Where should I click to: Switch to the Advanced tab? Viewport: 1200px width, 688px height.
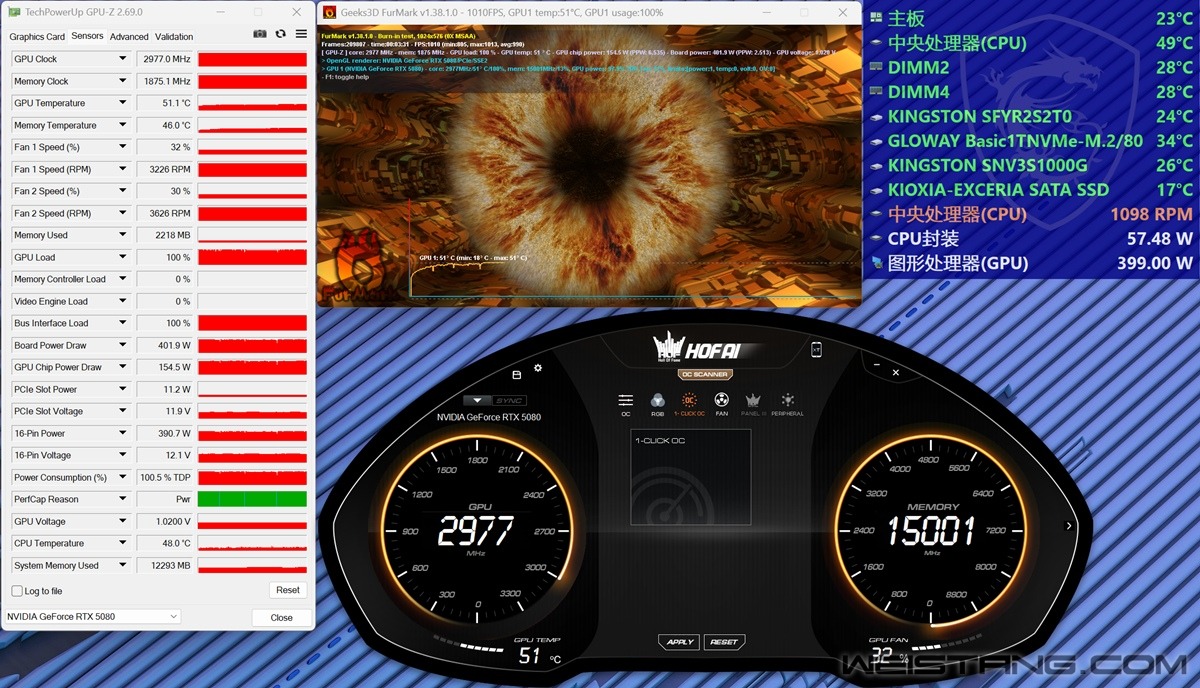tap(129, 37)
